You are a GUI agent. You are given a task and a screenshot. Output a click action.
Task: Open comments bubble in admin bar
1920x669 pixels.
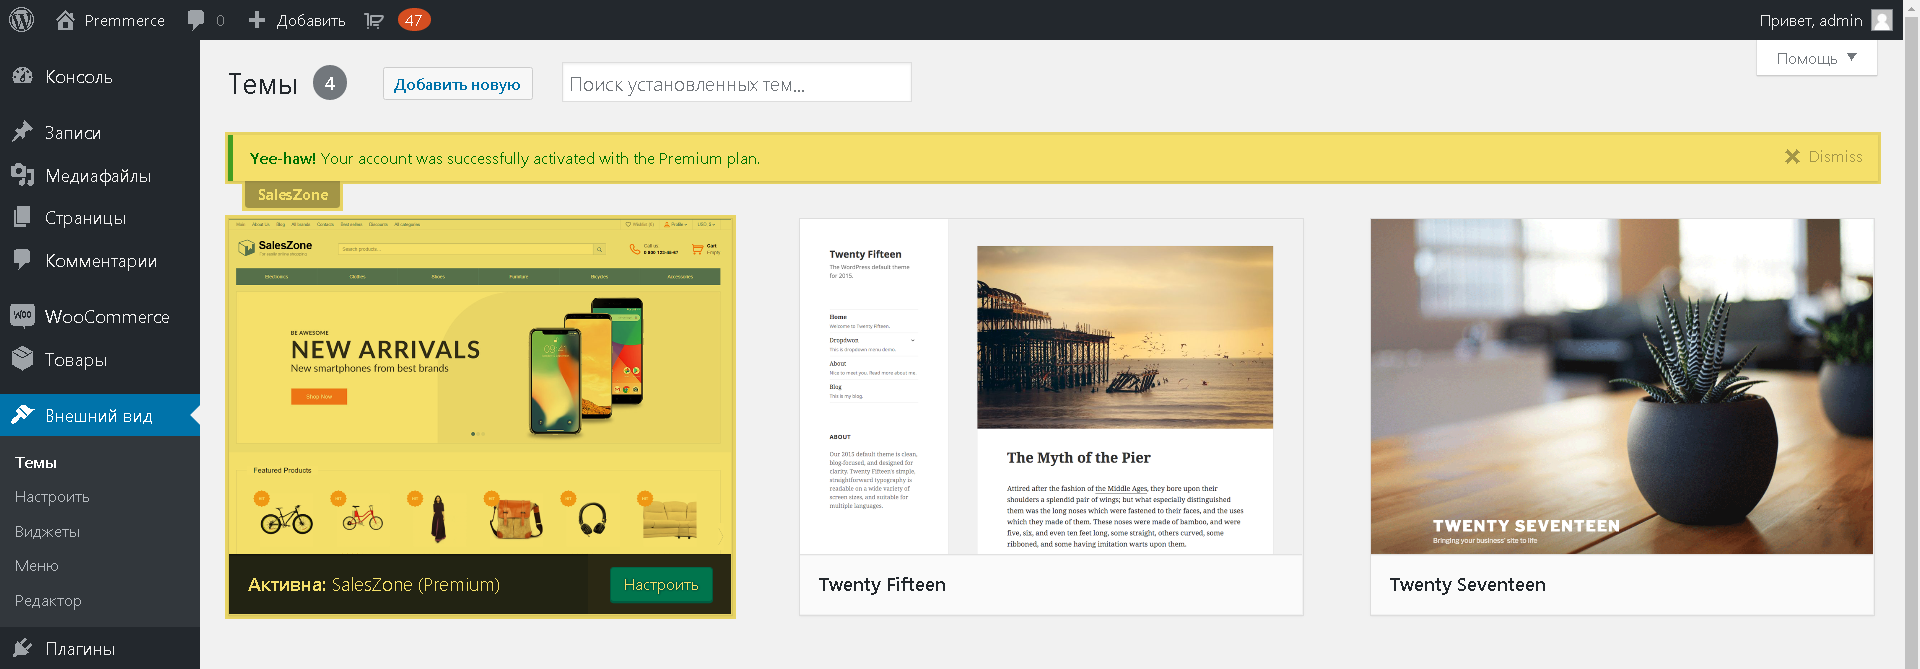tap(196, 20)
